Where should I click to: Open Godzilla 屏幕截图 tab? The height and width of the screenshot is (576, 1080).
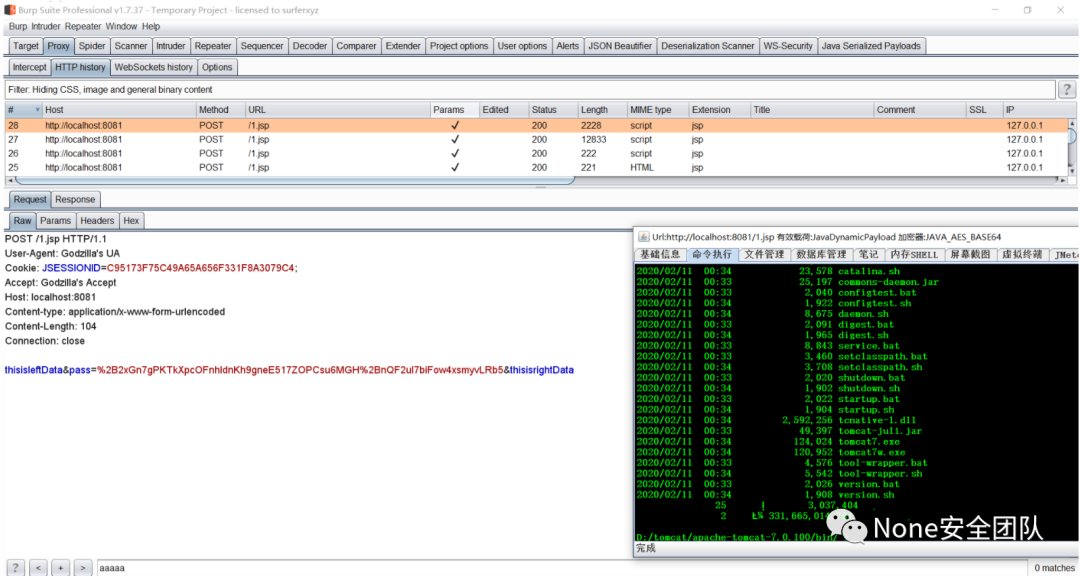[970, 255]
